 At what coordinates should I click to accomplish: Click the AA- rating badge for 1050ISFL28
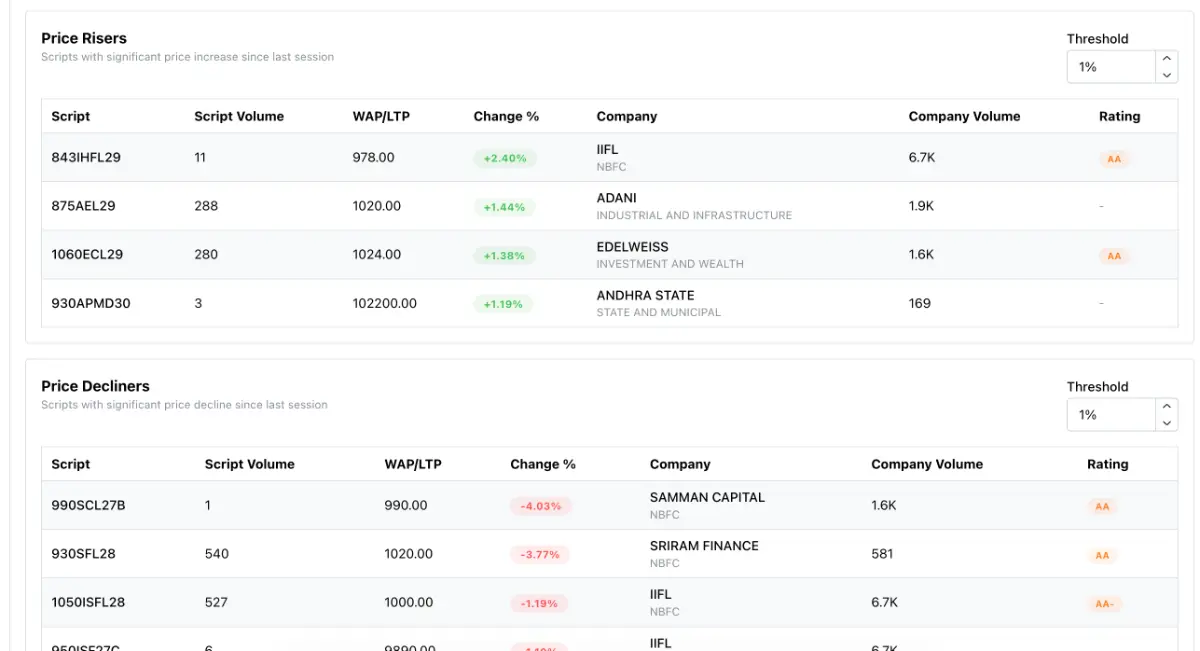1105,604
